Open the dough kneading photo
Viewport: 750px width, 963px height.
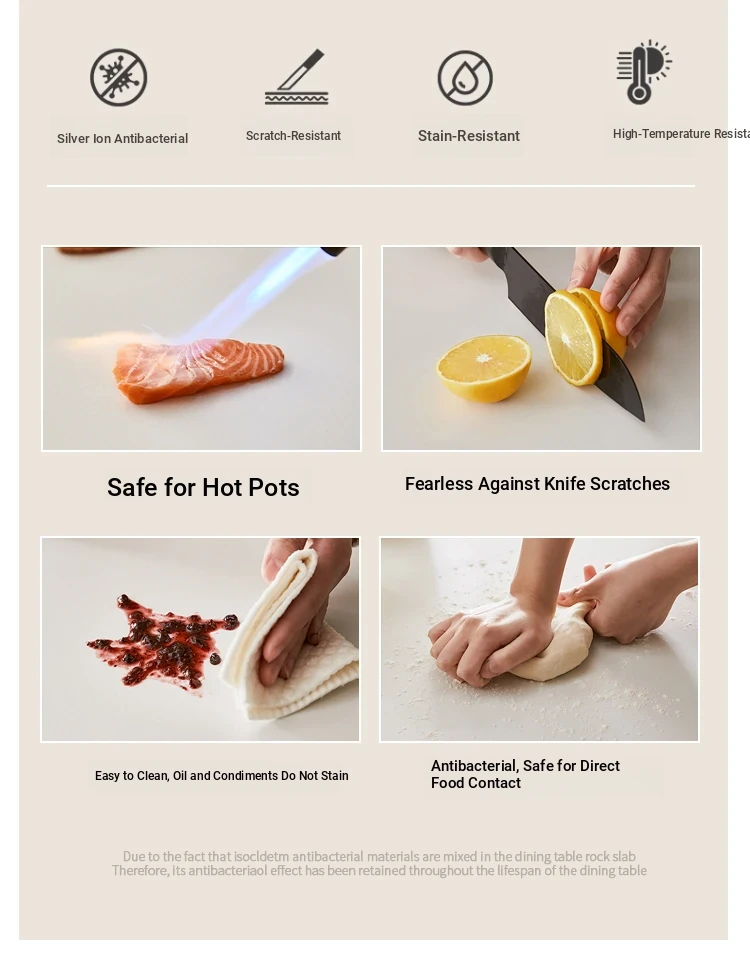click(x=539, y=639)
